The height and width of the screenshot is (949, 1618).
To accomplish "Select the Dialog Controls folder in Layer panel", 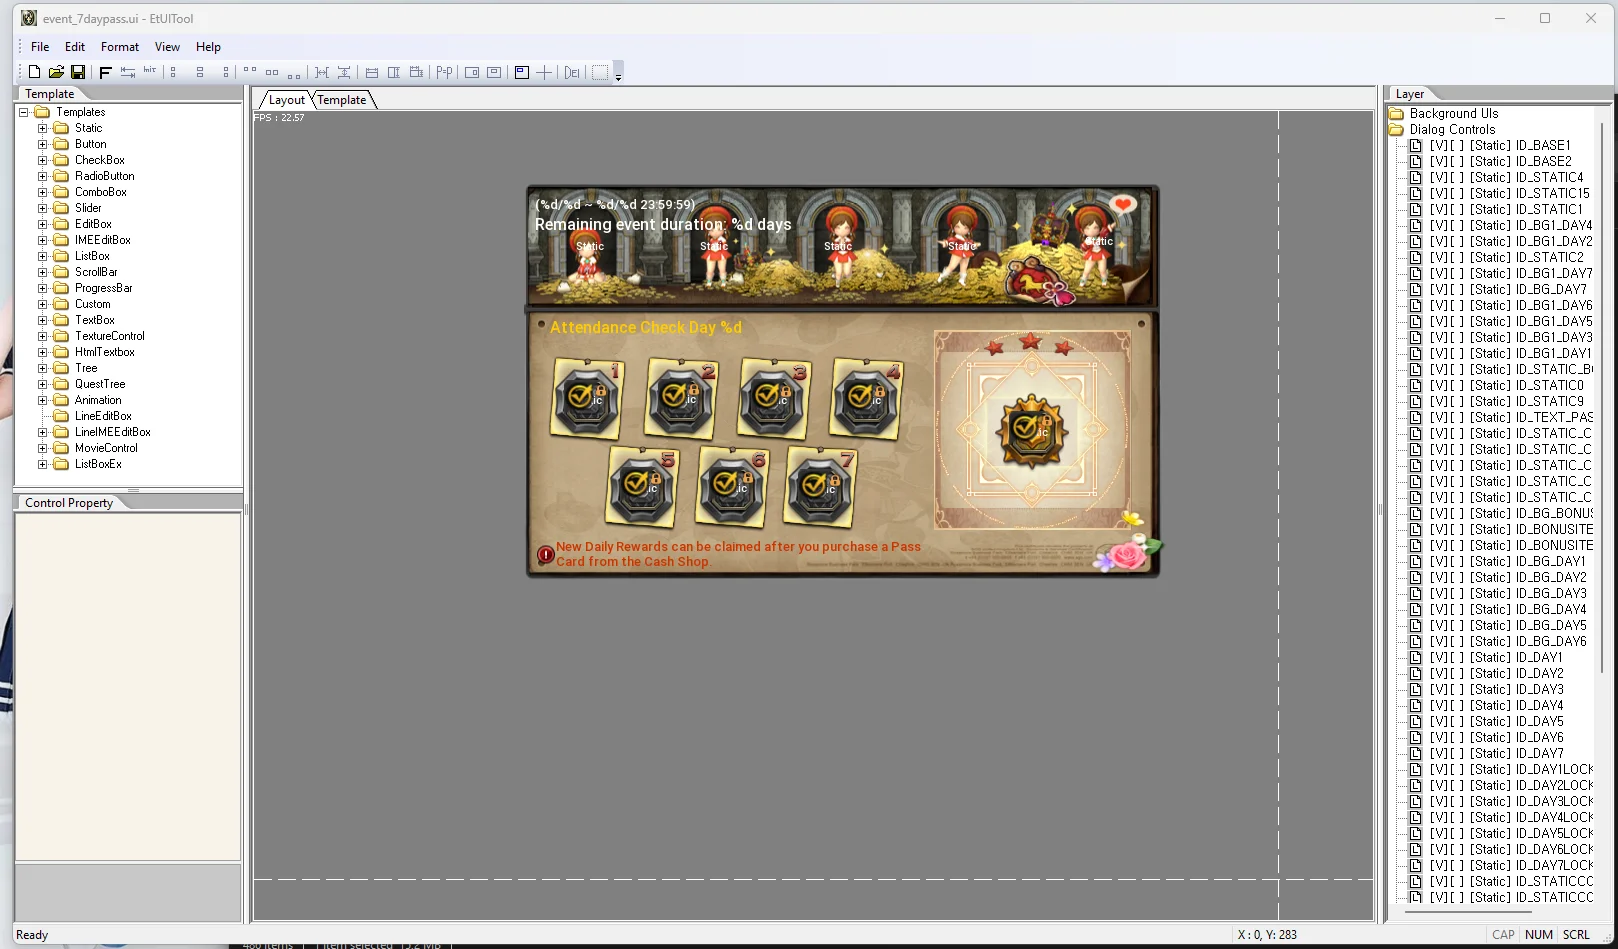I will coord(1452,129).
